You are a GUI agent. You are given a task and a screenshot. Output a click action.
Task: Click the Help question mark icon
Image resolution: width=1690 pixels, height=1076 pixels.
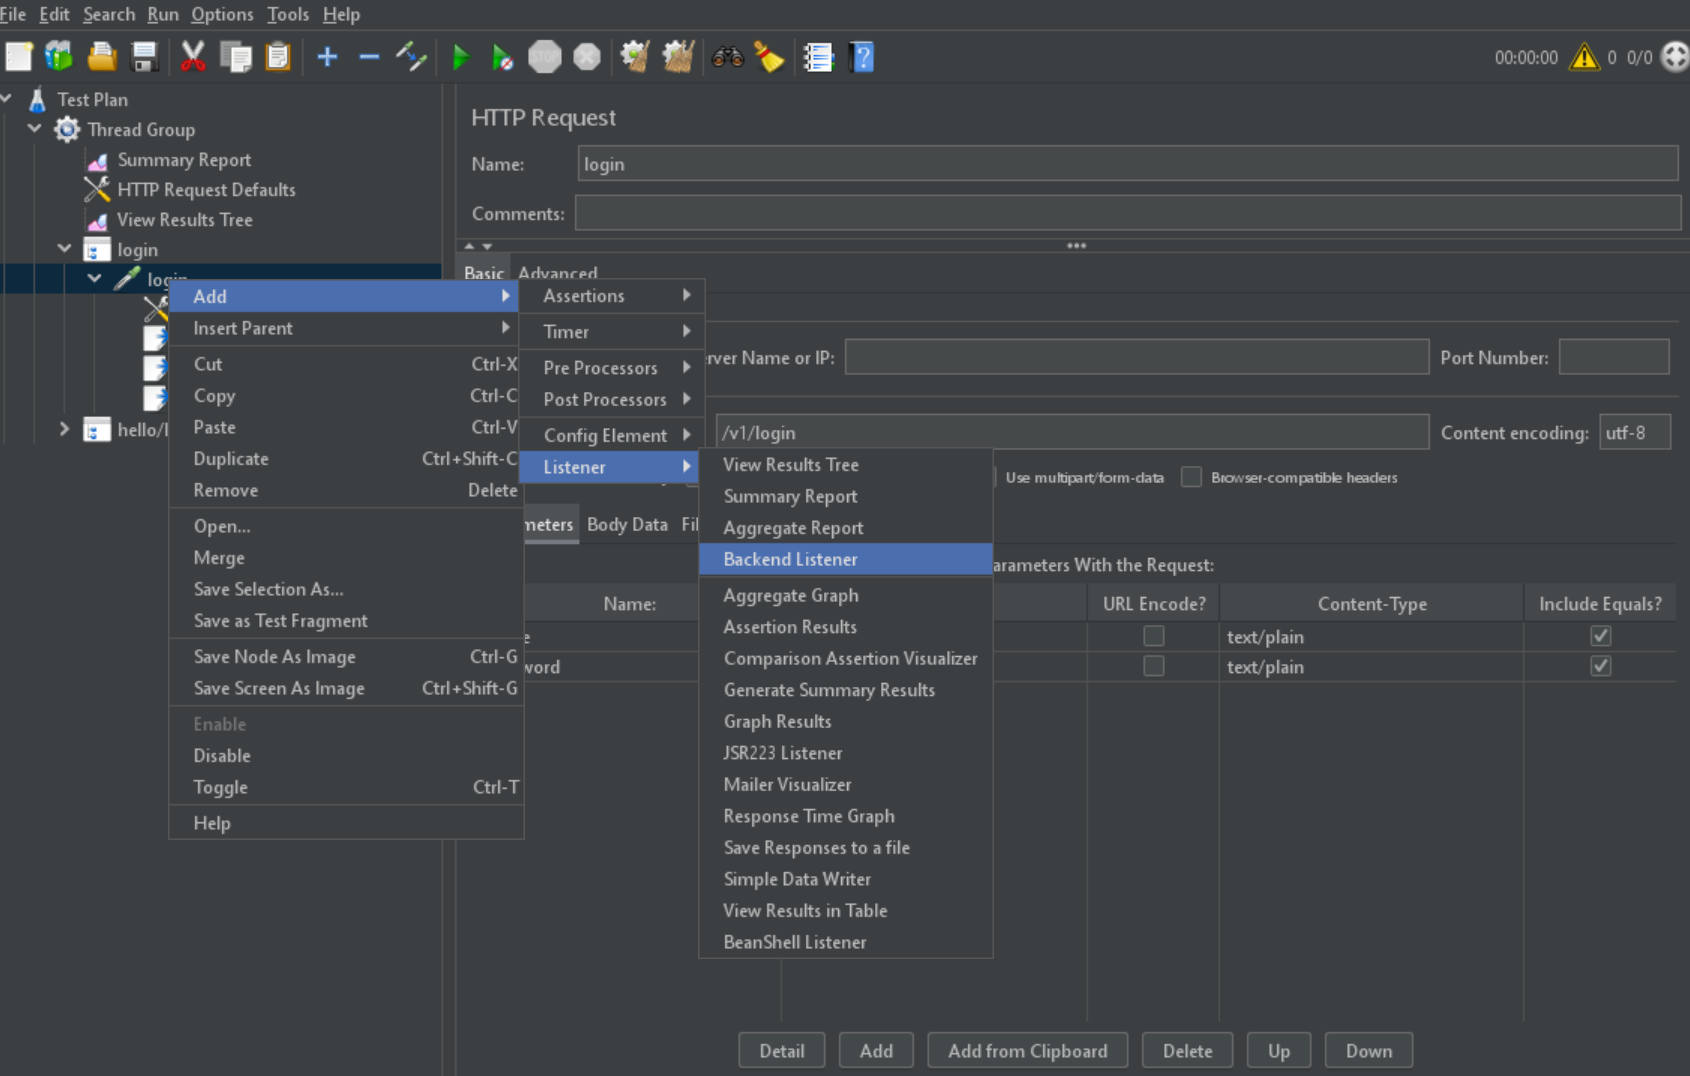coord(862,57)
